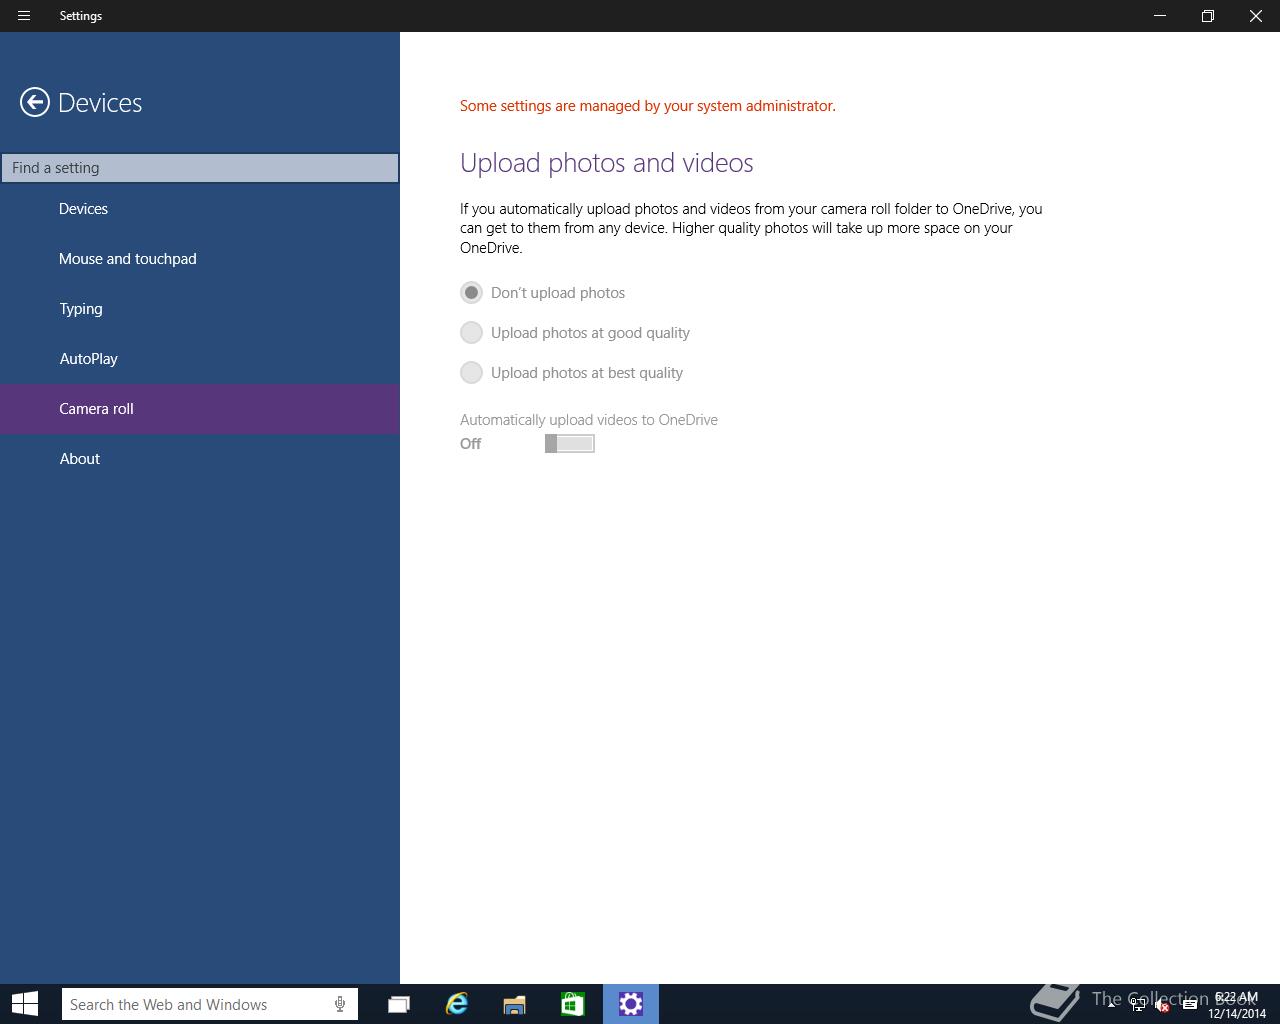
Task: Go back using the Devices back arrow
Action: coord(35,102)
